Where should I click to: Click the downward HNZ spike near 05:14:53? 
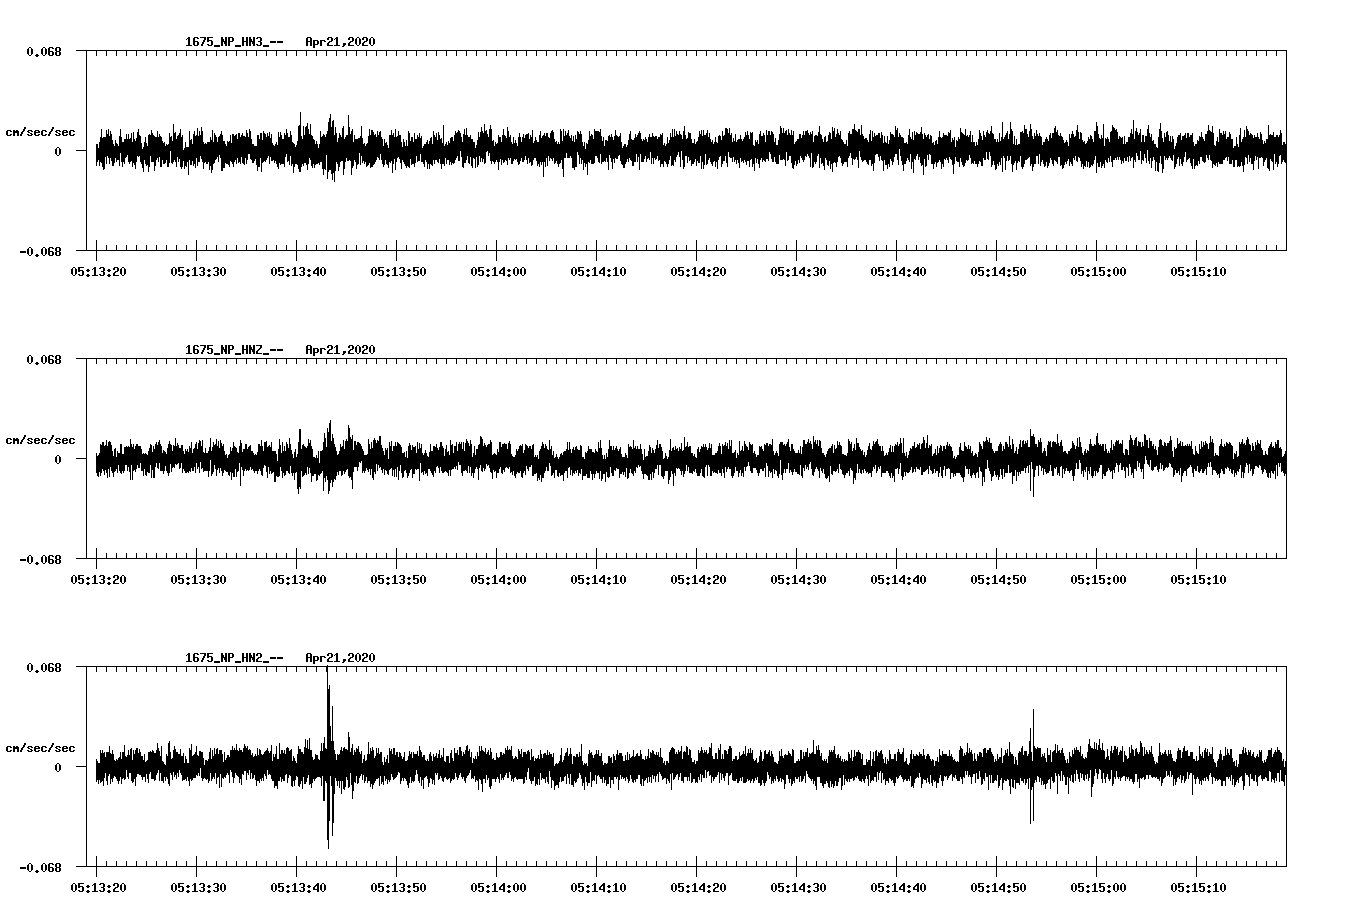click(x=1032, y=485)
